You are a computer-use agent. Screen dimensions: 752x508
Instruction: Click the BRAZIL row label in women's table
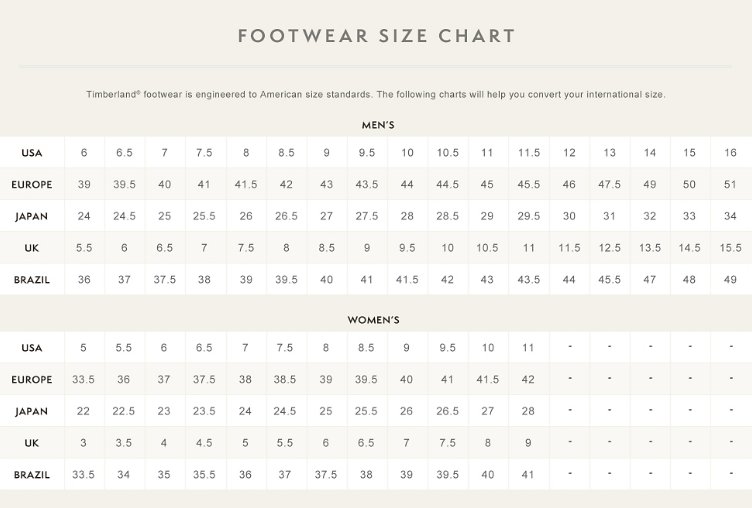[x=32, y=474]
